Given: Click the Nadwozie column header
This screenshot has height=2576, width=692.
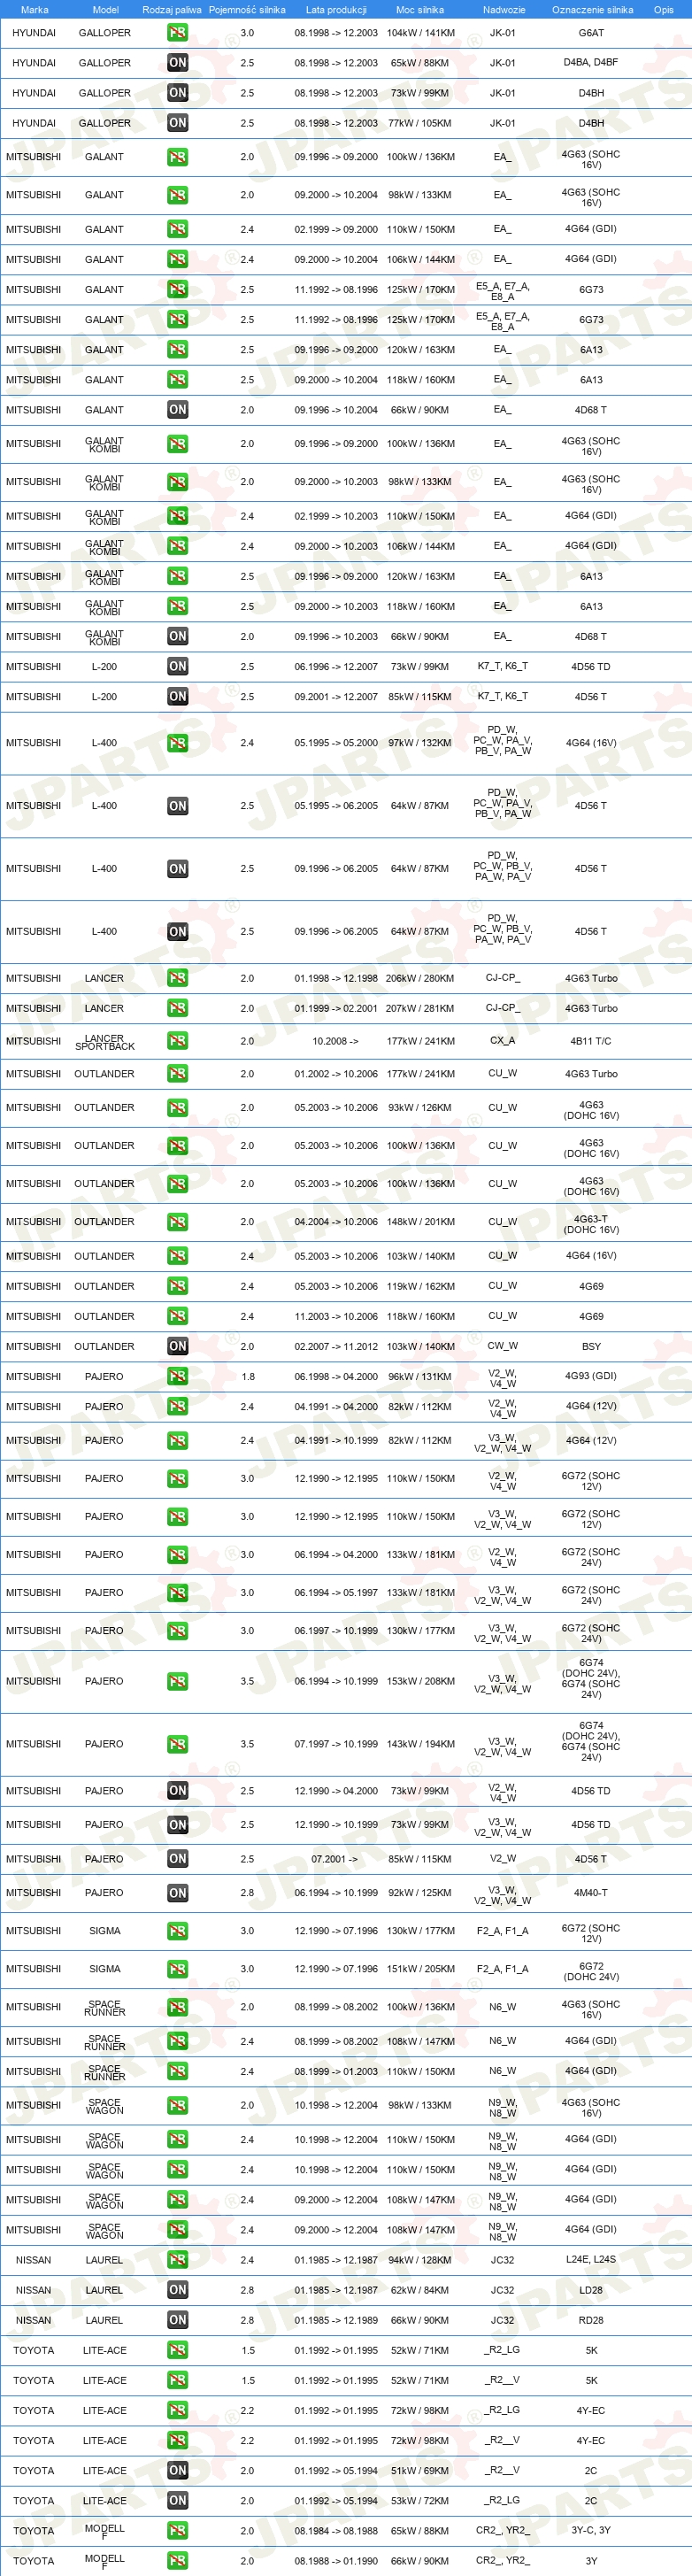Looking at the screenshot, I should (x=504, y=9).
